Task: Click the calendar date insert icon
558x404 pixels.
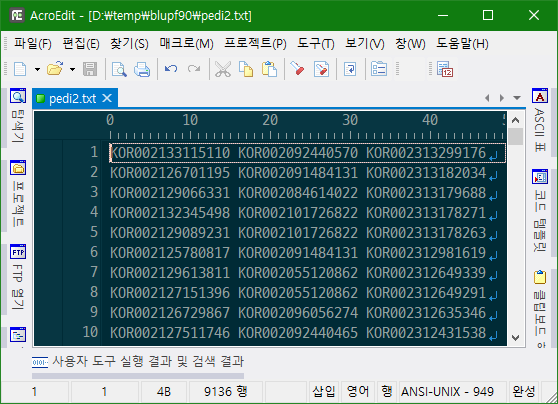Action: [x=445, y=69]
